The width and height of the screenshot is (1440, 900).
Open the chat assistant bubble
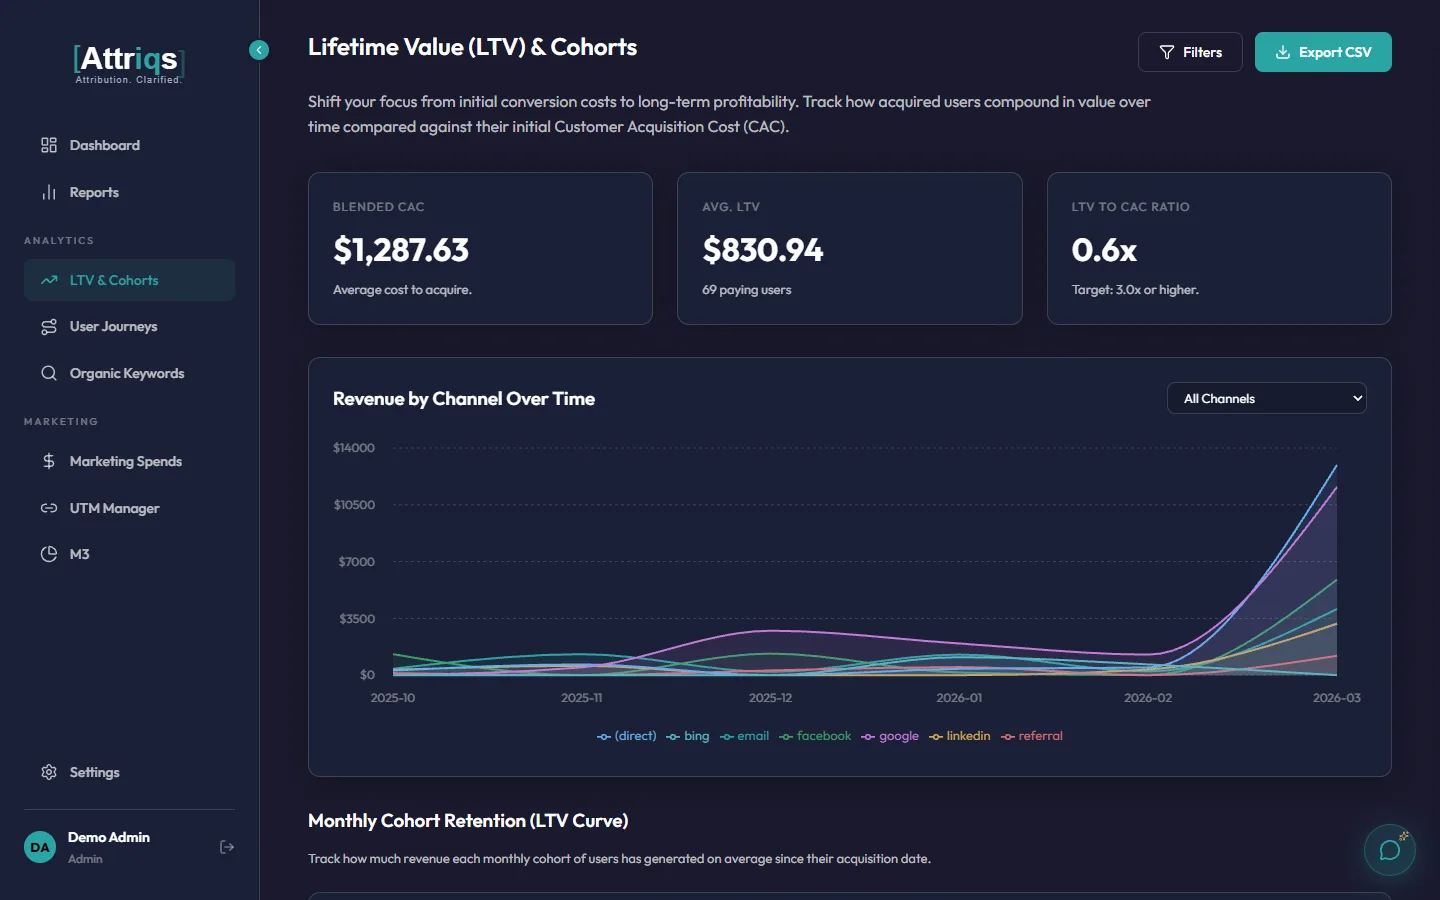click(x=1389, y=850)
